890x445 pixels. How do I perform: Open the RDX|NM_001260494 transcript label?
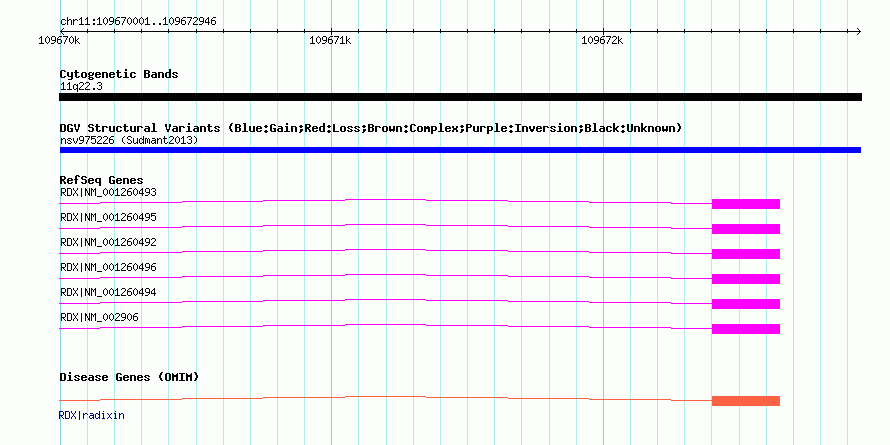coord(108,292)
